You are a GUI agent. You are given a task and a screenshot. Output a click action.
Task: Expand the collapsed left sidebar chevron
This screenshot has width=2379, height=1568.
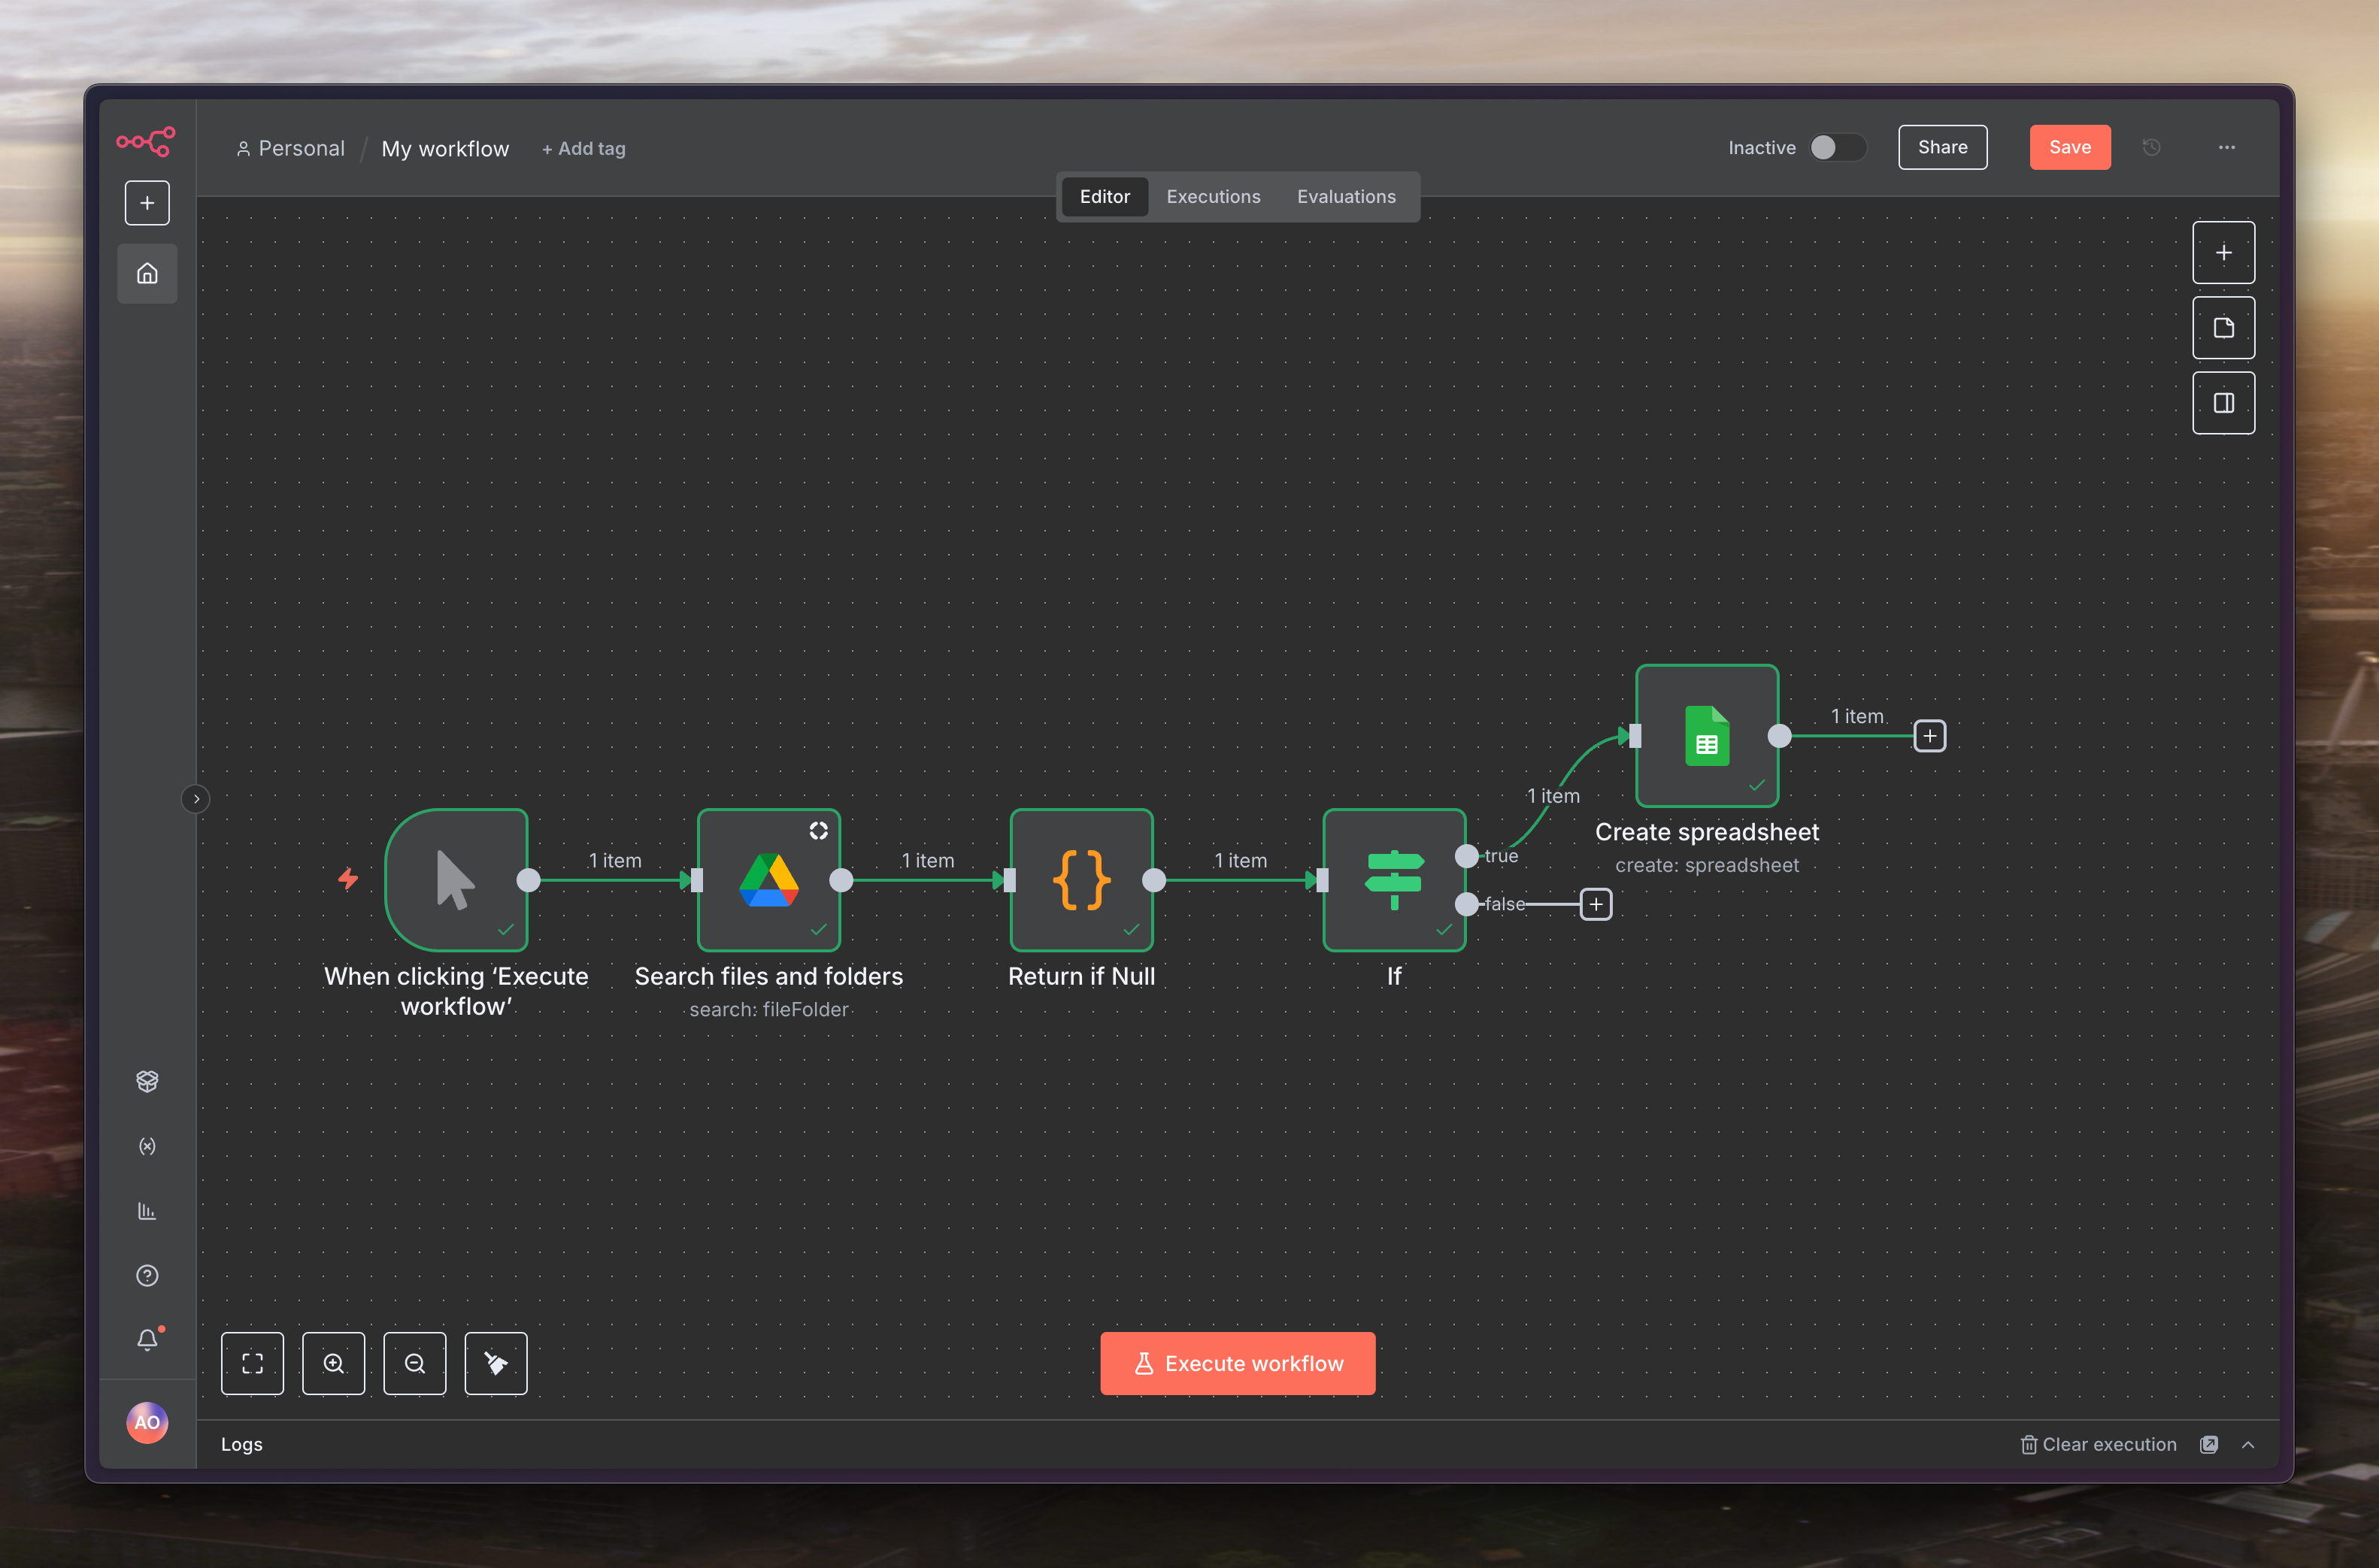[x=196, y=799]
